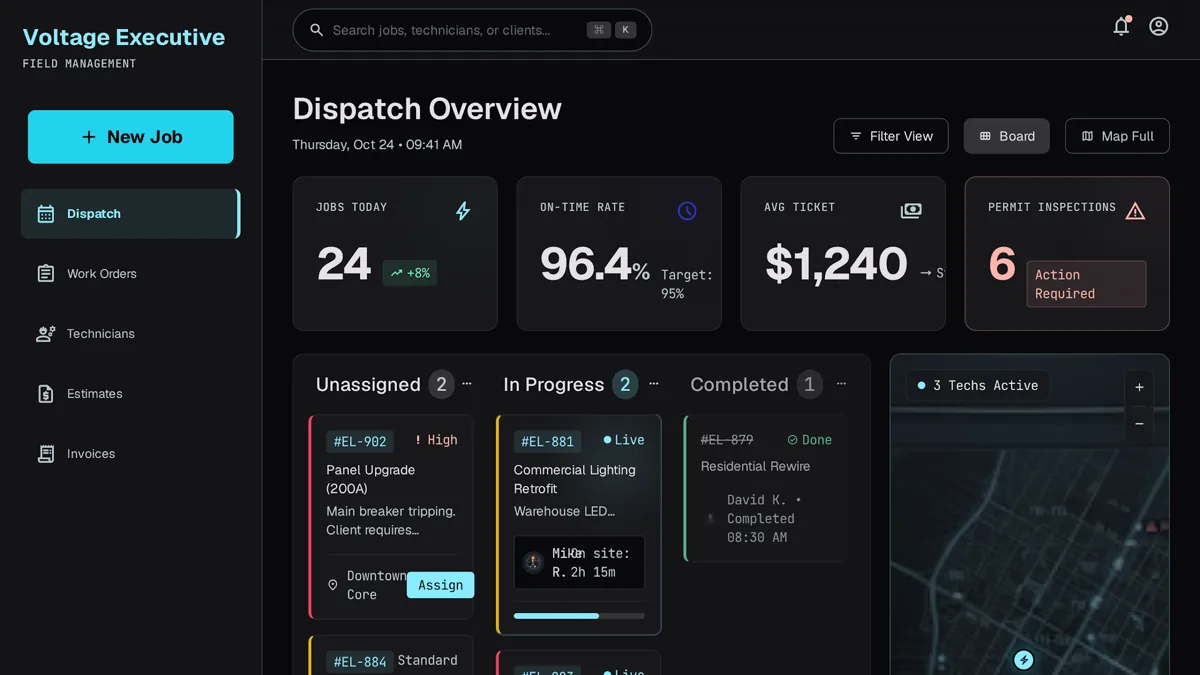Open Completed column options menu
This screenshot has width=1200, height=675.
coord(841,384)
